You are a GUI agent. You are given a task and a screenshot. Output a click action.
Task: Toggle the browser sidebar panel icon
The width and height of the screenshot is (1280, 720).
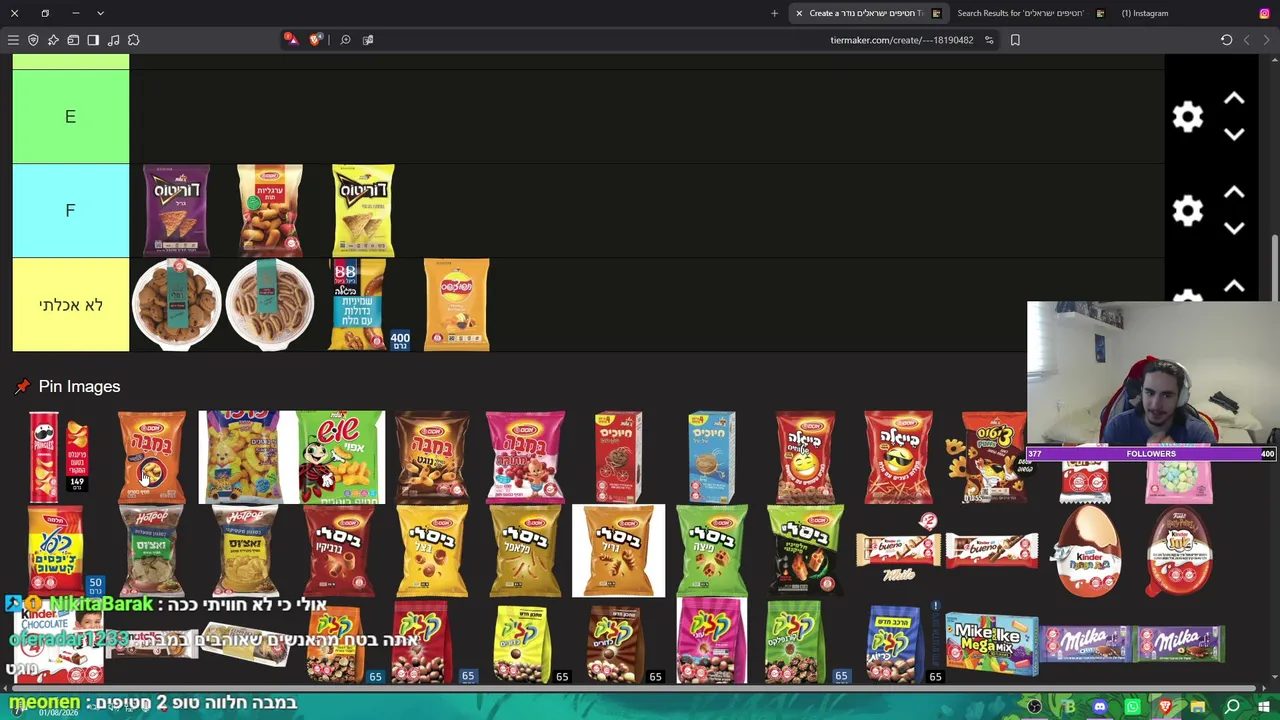coord(93,40)
